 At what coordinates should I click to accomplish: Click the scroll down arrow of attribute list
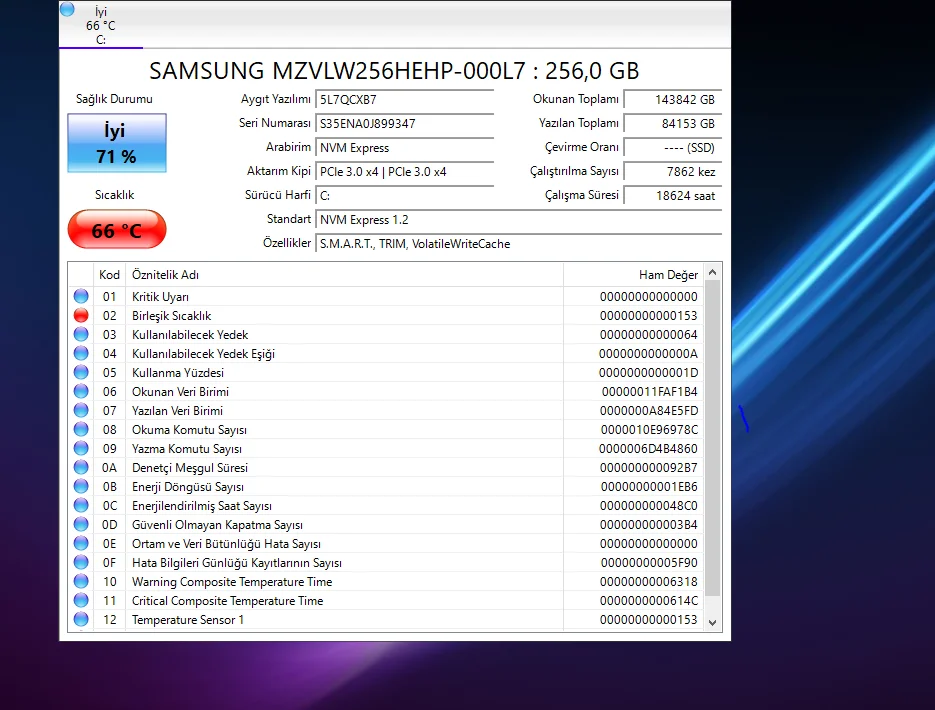click(x=712, y=622)
